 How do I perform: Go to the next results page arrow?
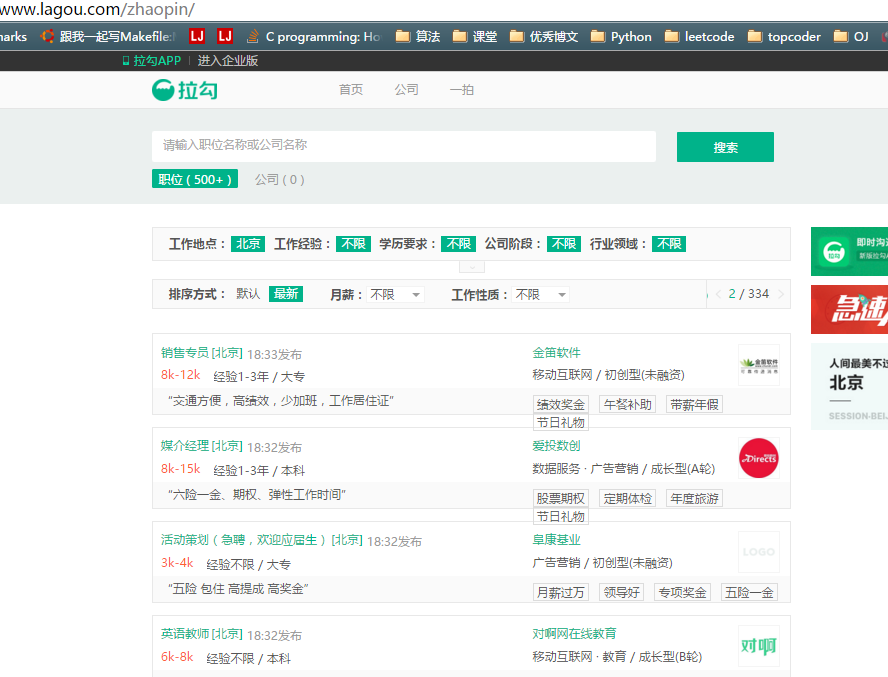[781, 293]
